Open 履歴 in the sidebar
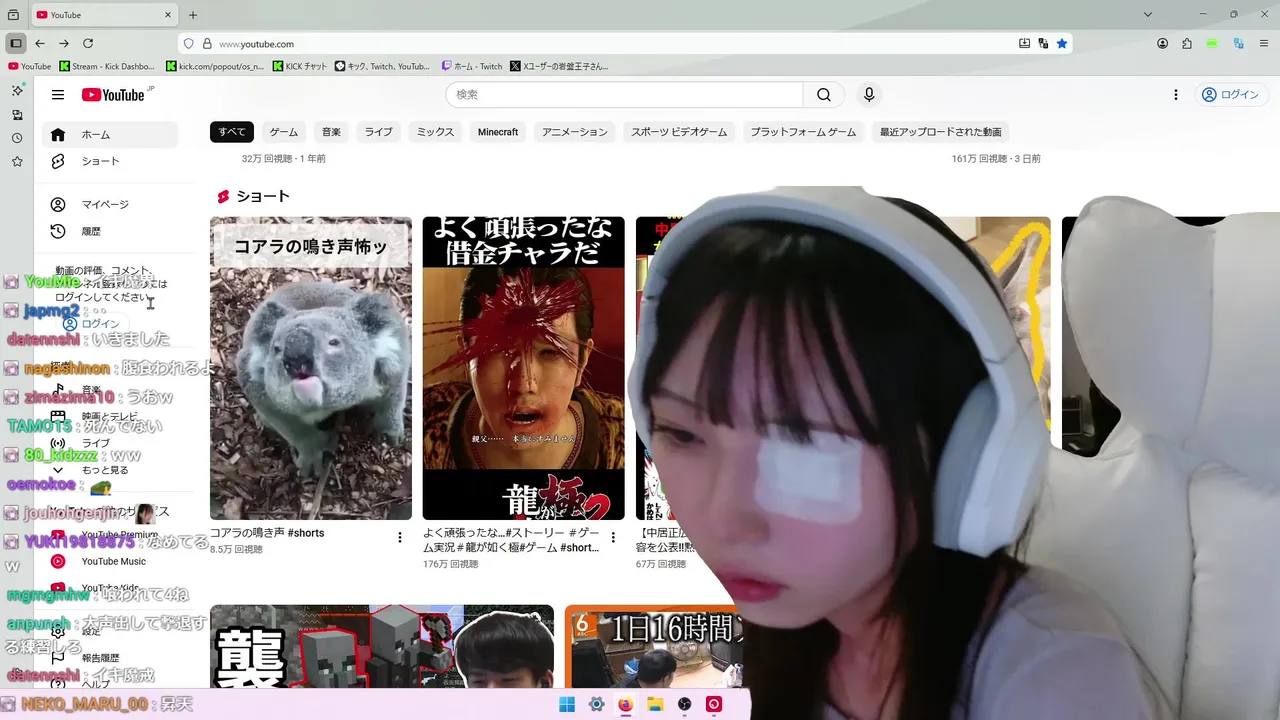The width and height of the screenshot is (1280, 720). [110, 231]
